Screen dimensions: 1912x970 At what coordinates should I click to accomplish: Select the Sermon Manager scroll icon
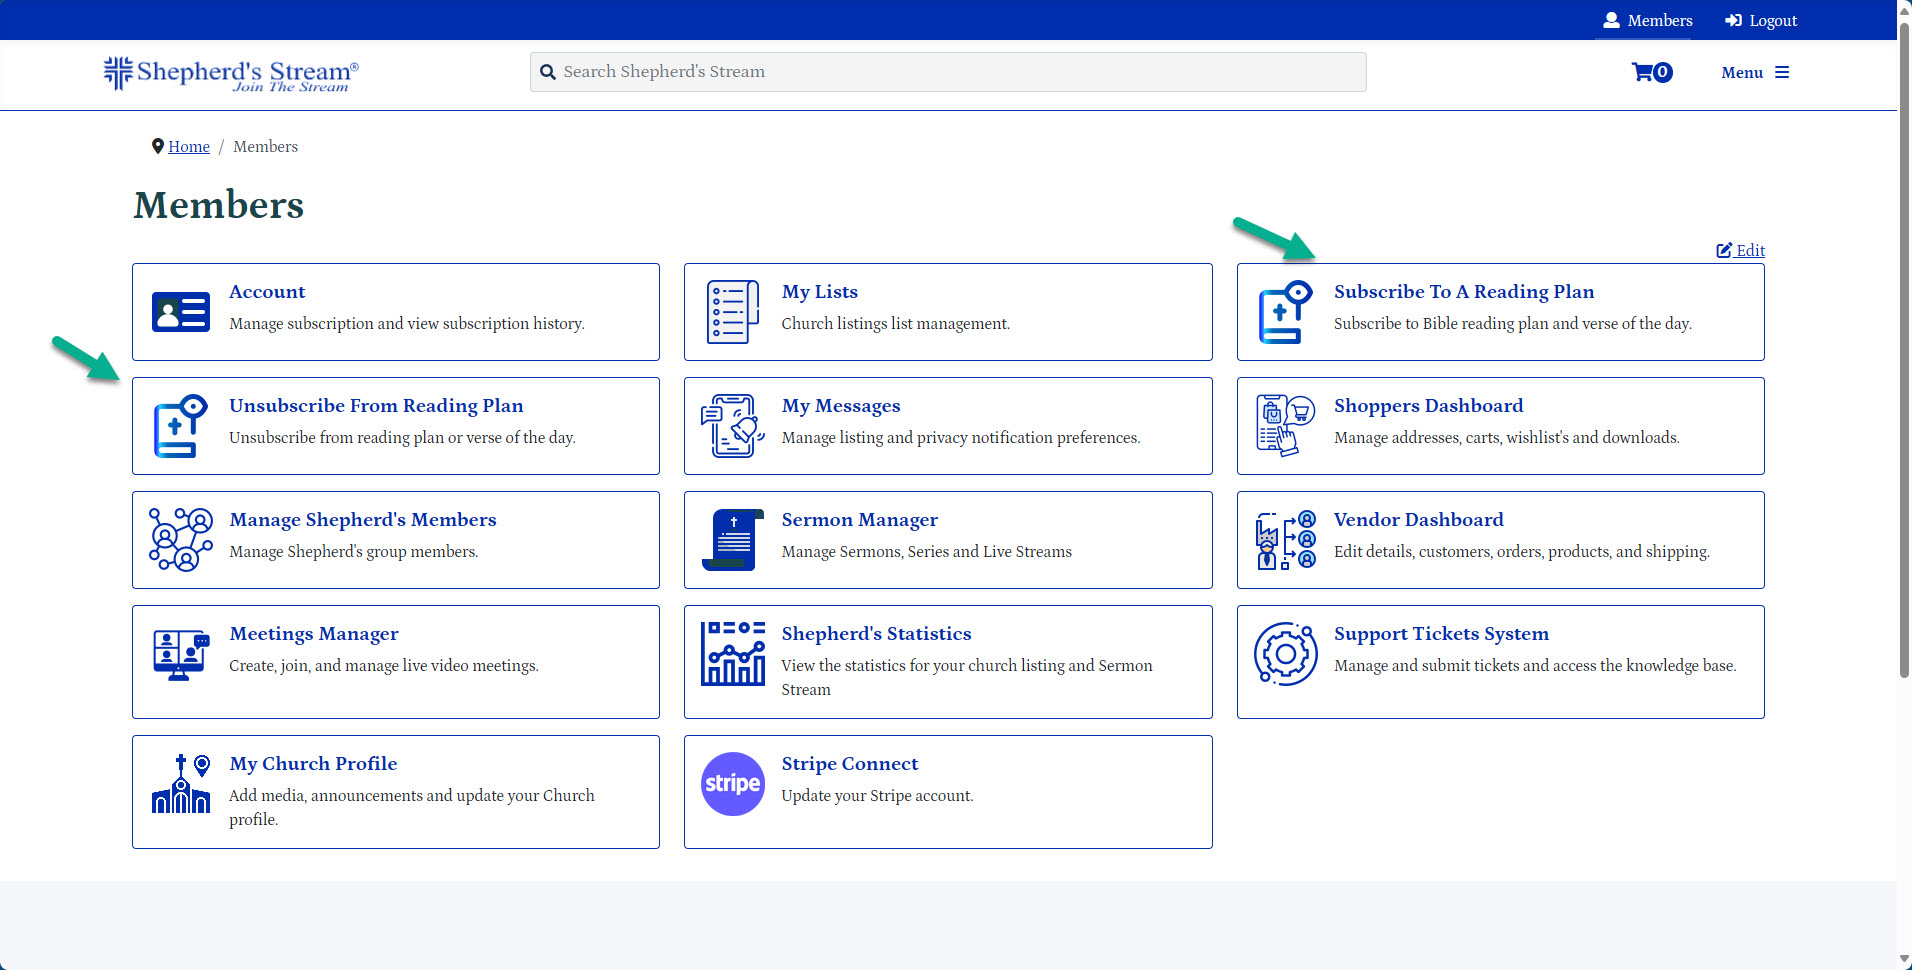coord(733,540)
